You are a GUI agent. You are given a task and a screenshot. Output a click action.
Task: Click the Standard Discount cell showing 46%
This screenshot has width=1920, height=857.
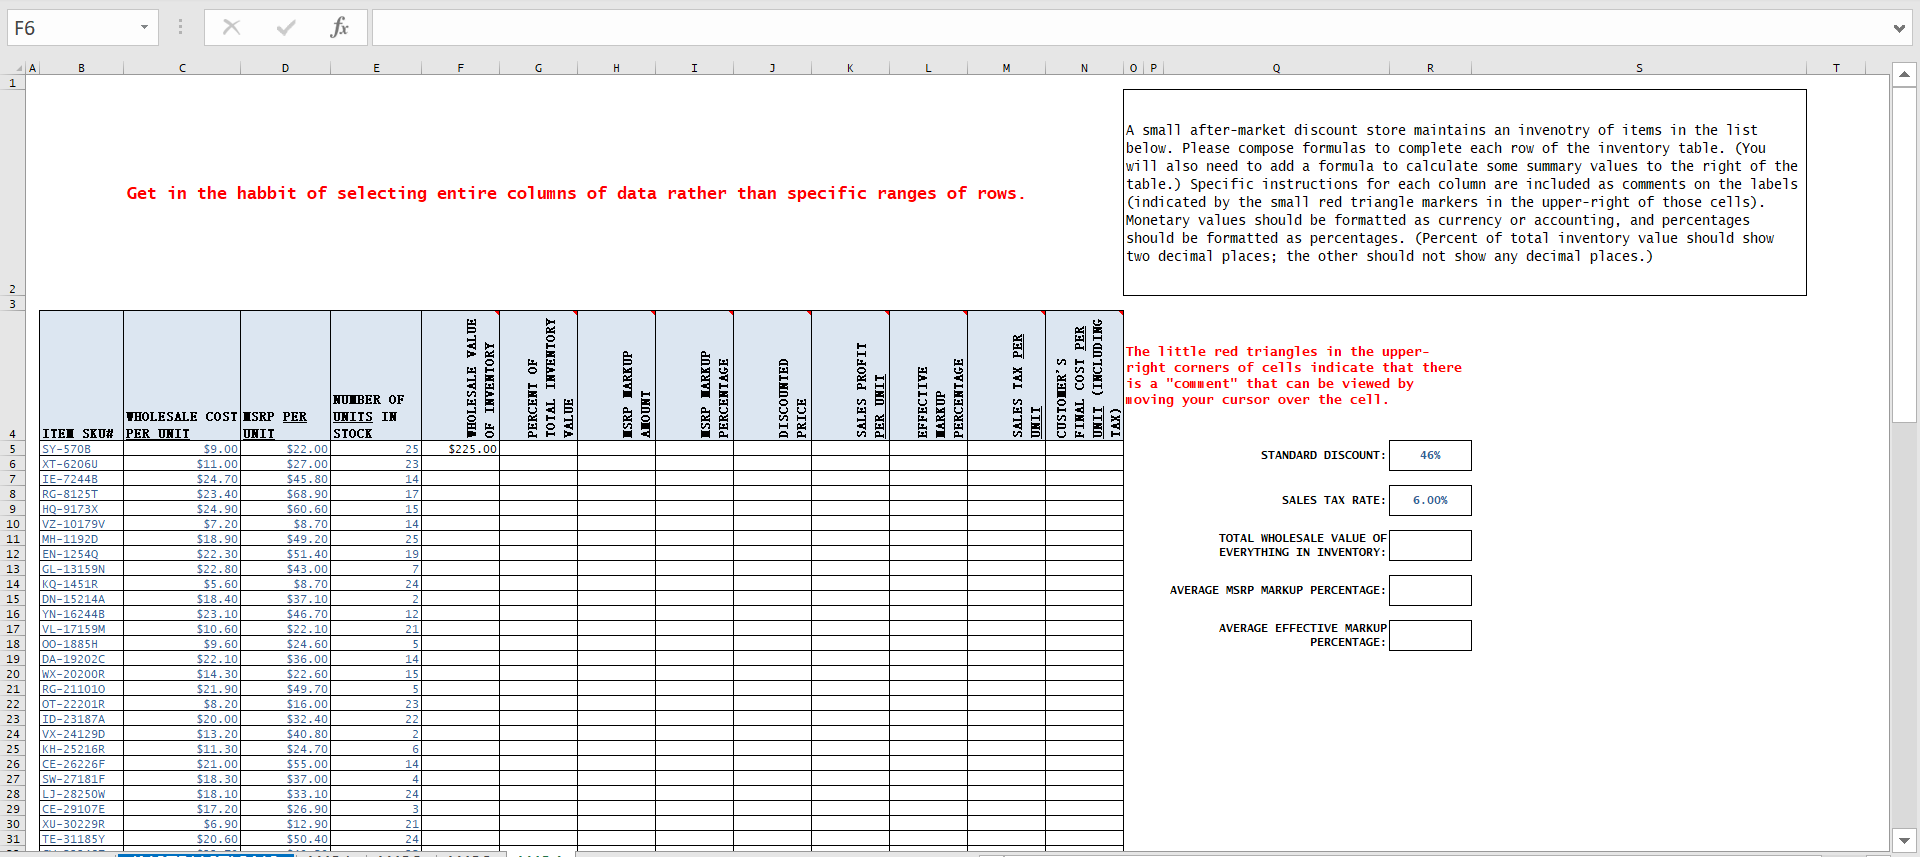click(x=1430, y=455)
